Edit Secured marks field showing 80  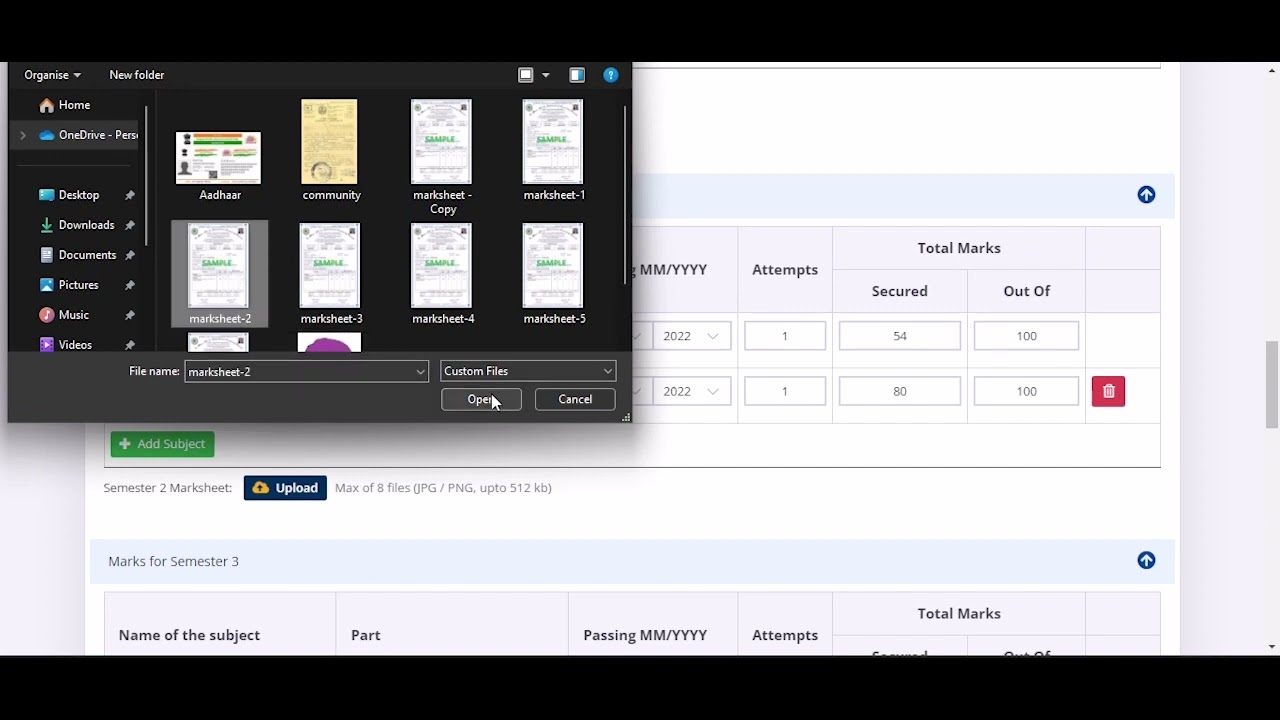pos(900,391)
